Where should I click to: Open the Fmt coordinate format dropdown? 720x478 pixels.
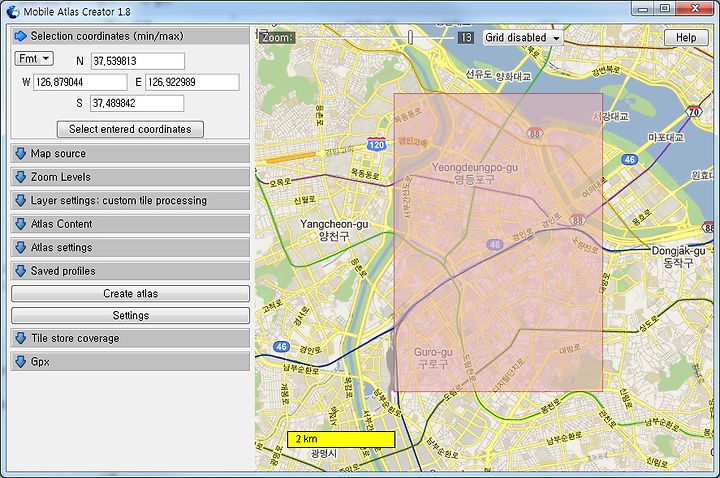tap(34, 59)
